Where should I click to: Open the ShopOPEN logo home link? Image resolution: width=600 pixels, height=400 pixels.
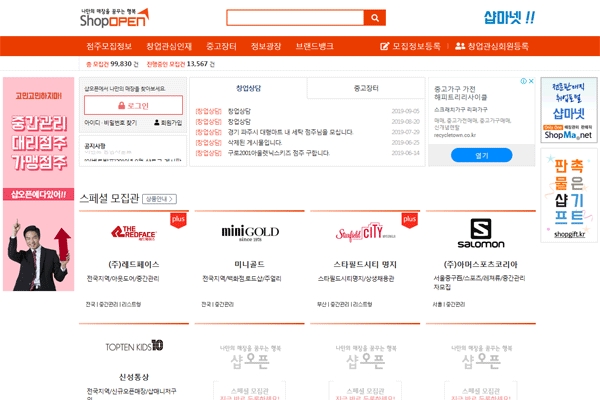tap(114, 18)
